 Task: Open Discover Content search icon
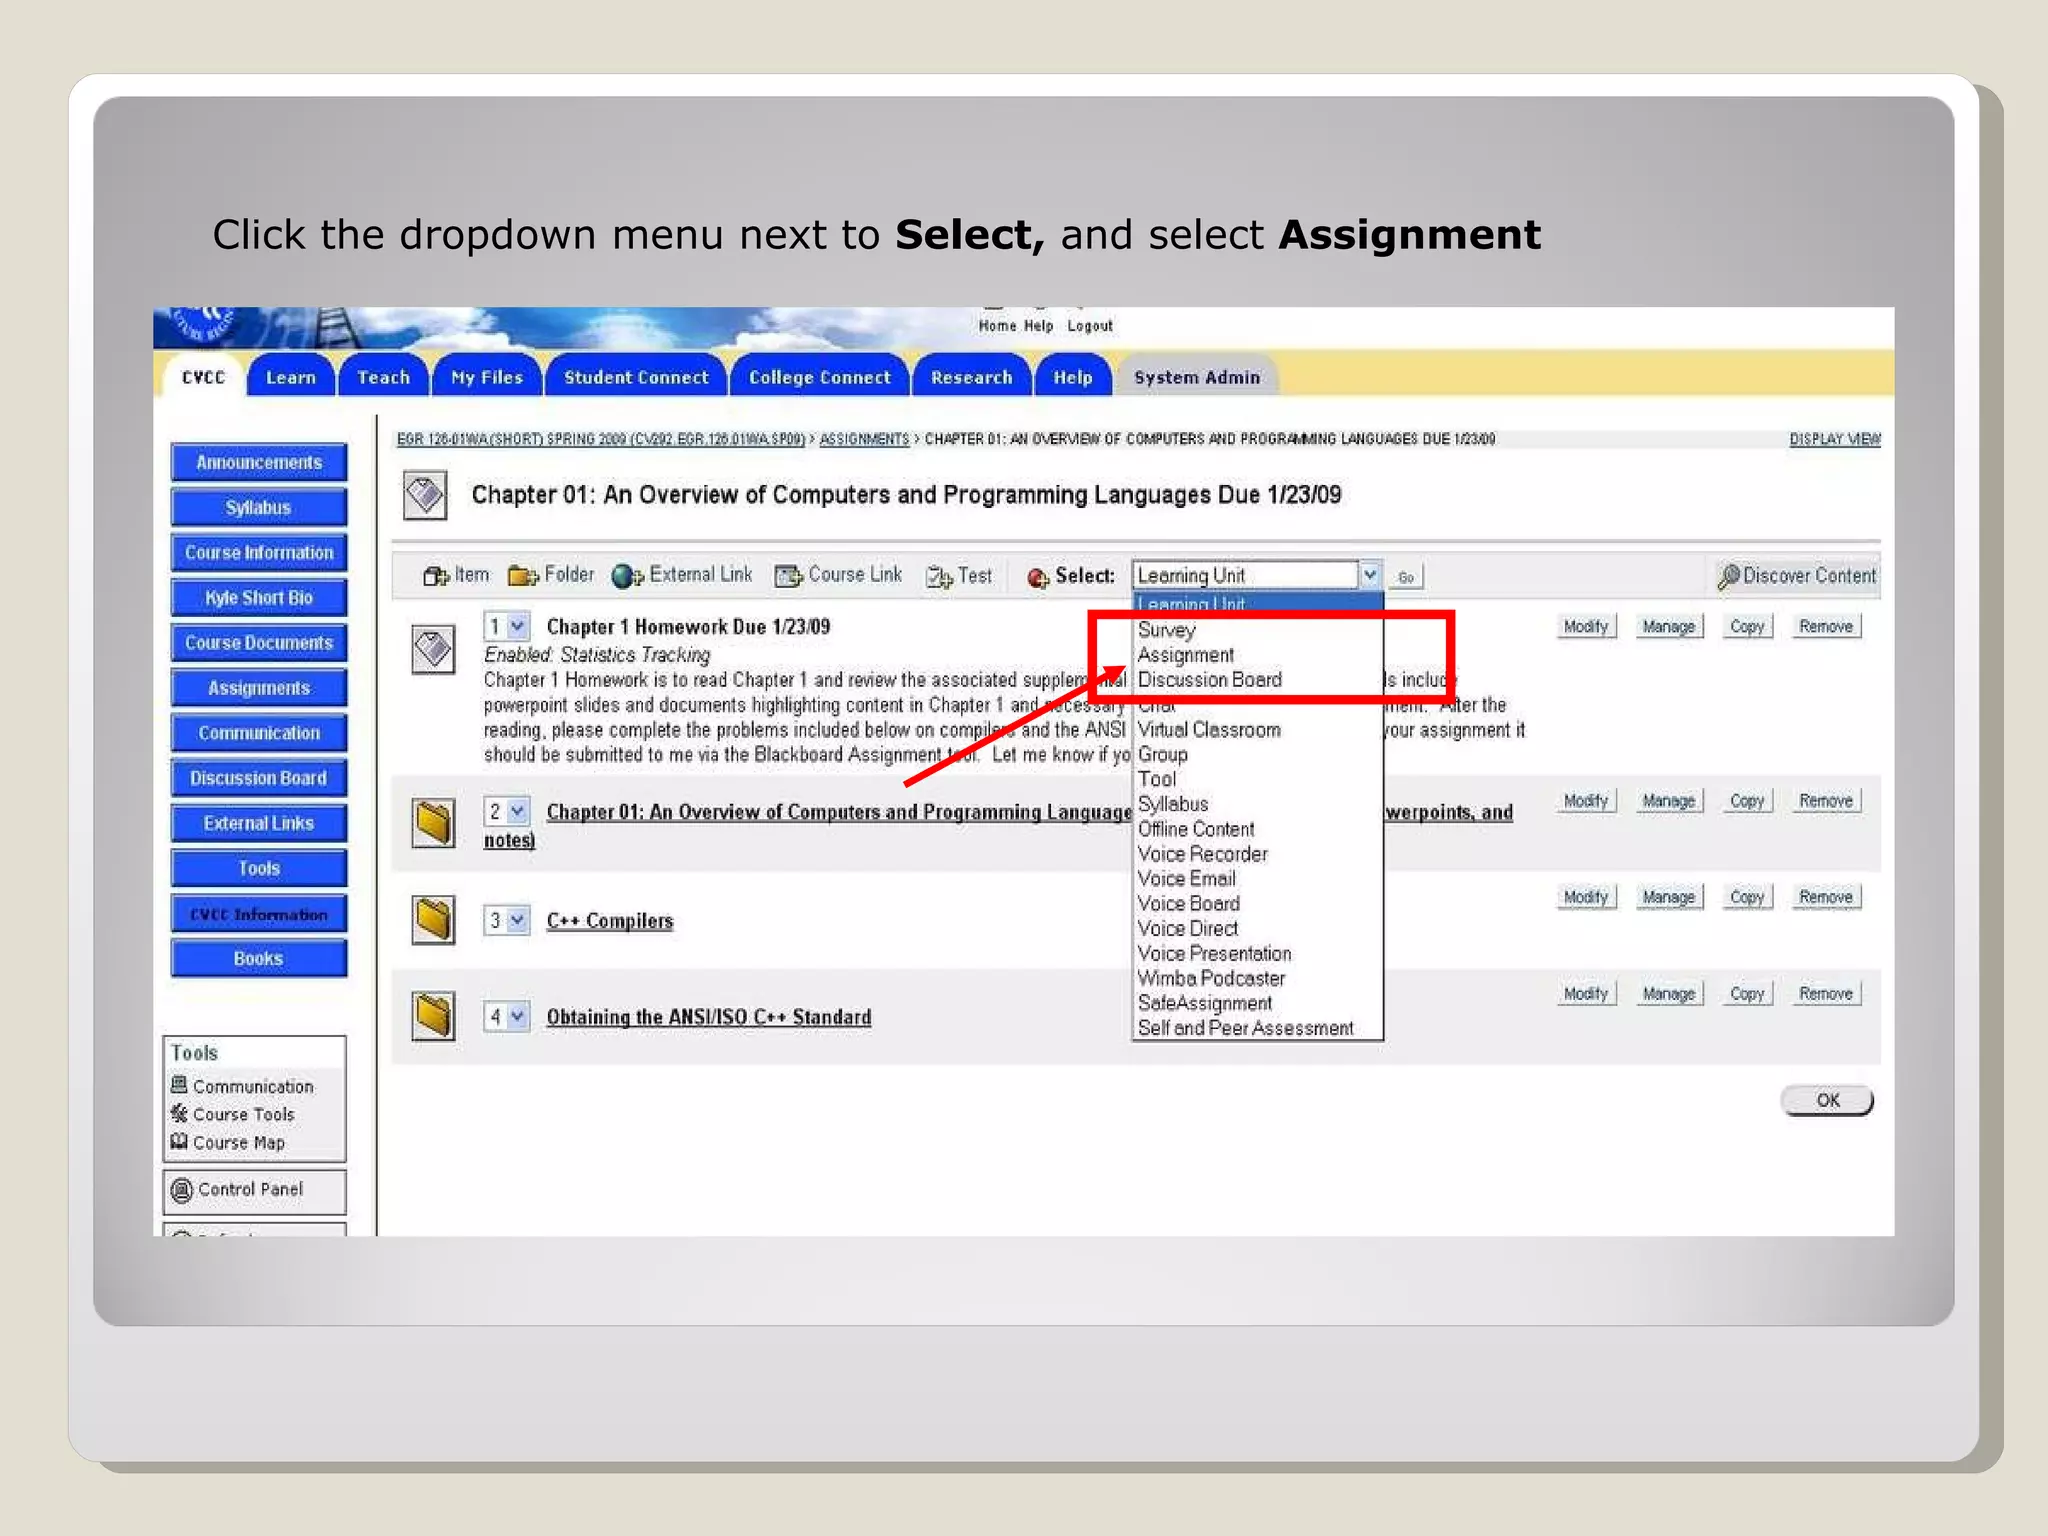(1728, 576)
